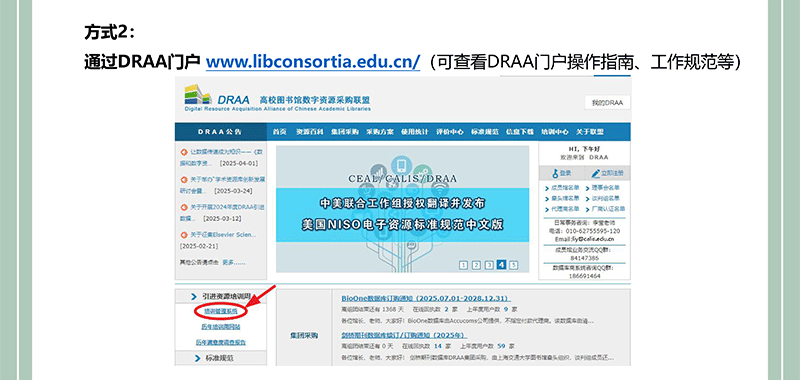Viewport: 800px width, 380px height.
Task: Open the 集团采购 menu item
Action: pos(344,132)
